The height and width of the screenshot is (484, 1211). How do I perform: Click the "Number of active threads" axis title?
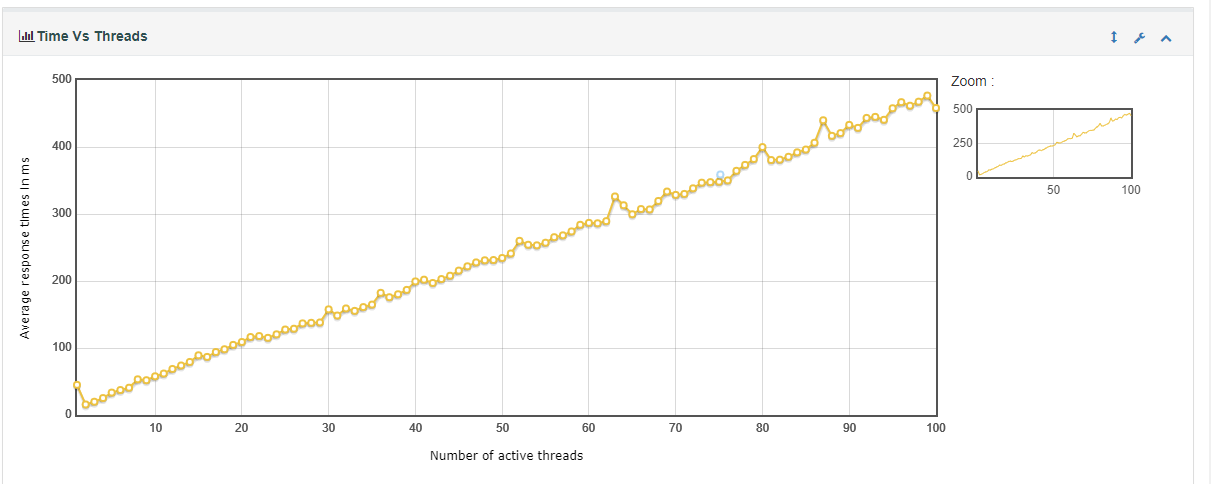[506, 456]
